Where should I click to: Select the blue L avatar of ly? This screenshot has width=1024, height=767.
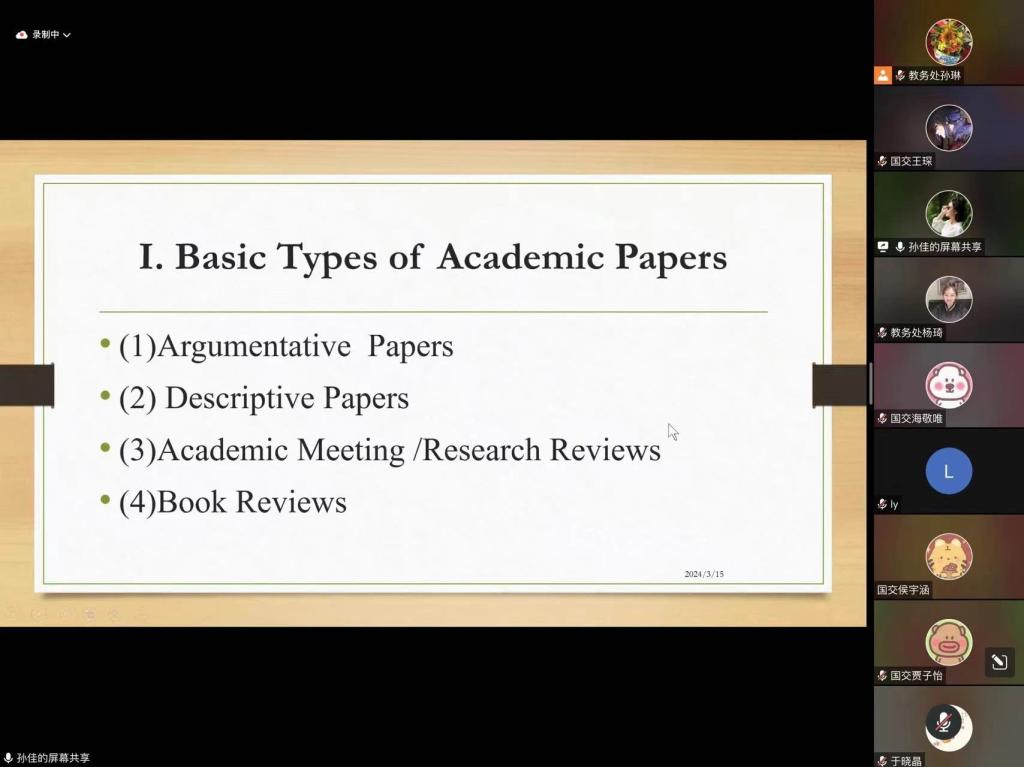pyautogui.click(x=948, y=471)
